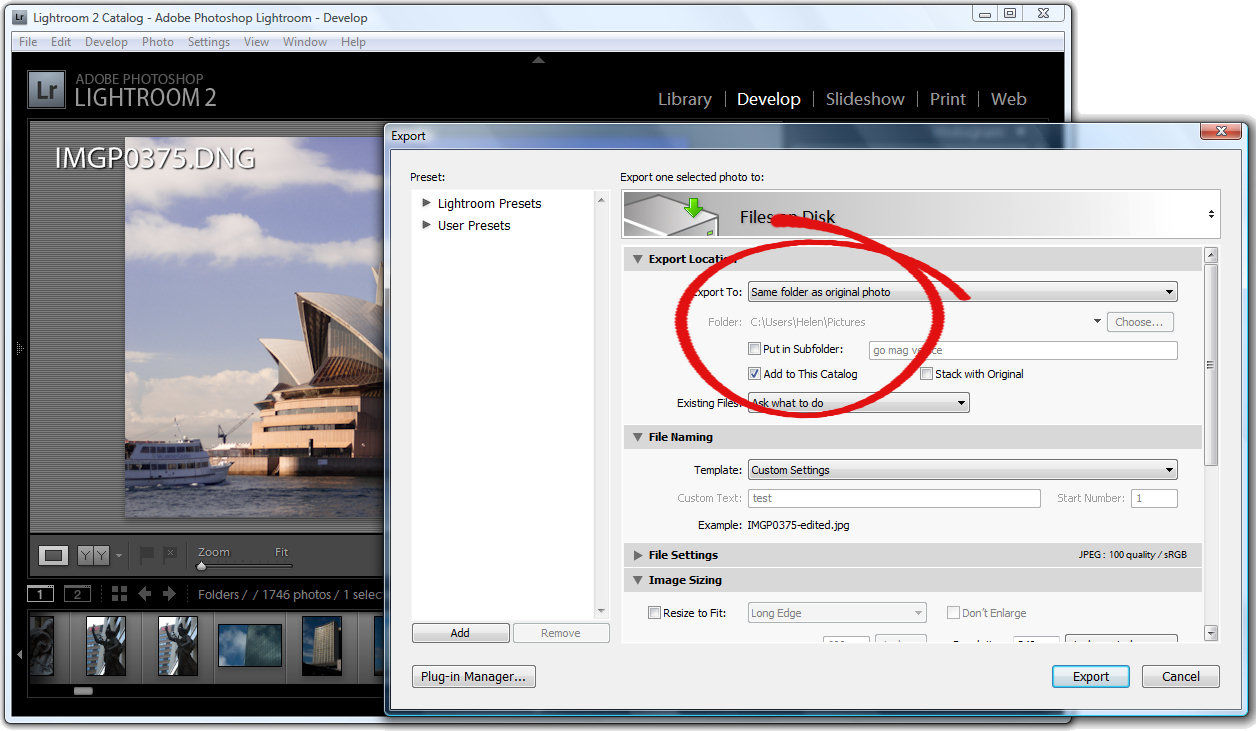Open Plug-in Manager
The height and width of the screenshot is (731, 1256).
coord(474,677)
